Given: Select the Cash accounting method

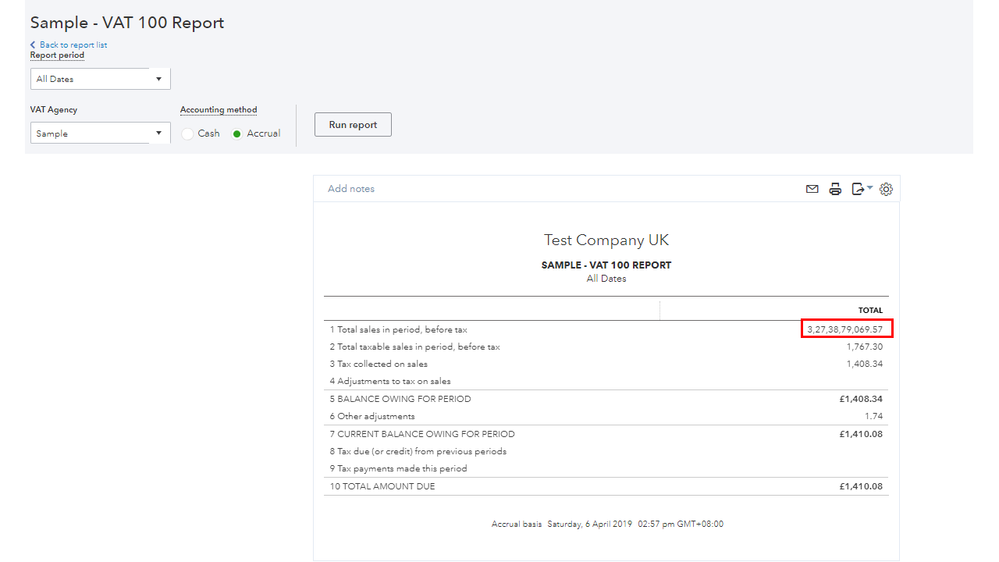Looking at the screenshot, I should click(x=188, y=134).
